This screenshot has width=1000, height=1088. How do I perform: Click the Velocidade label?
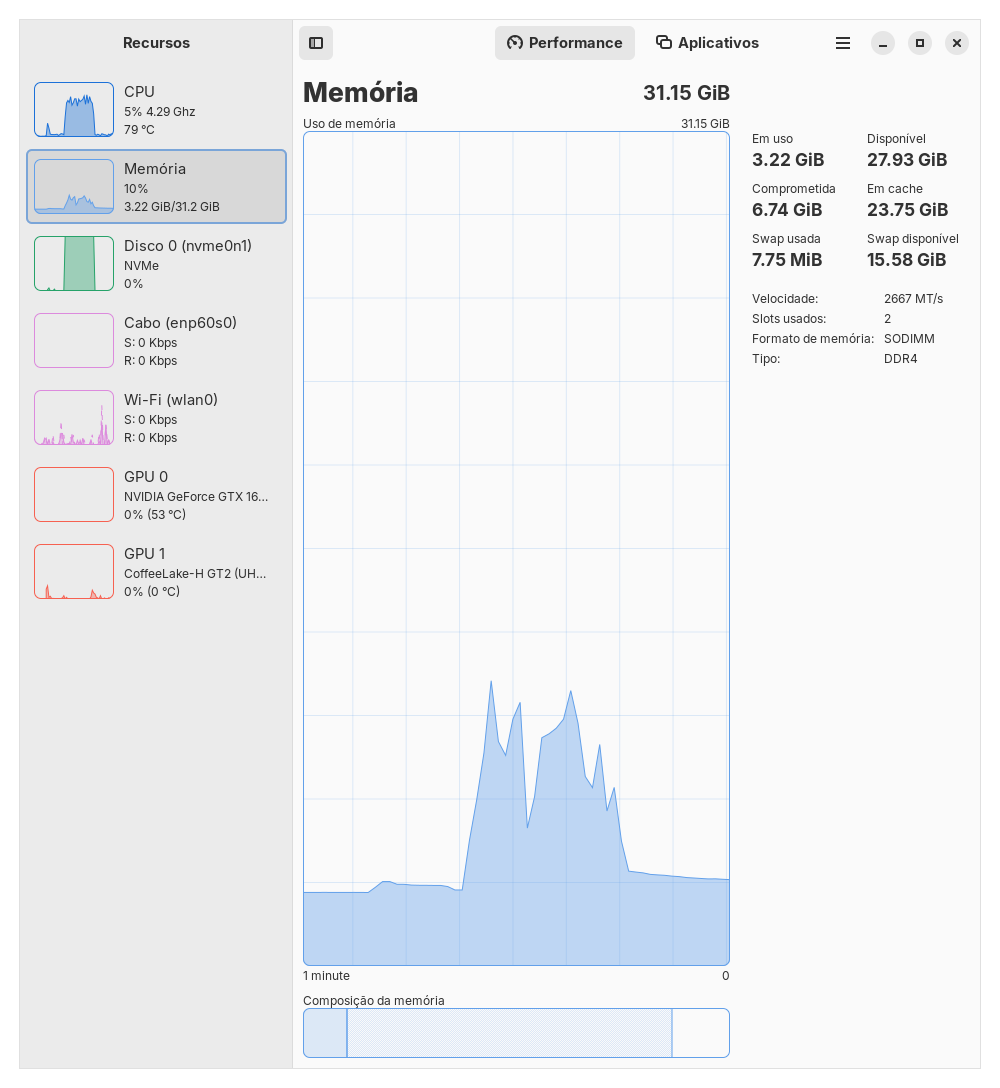coord(785,299)
